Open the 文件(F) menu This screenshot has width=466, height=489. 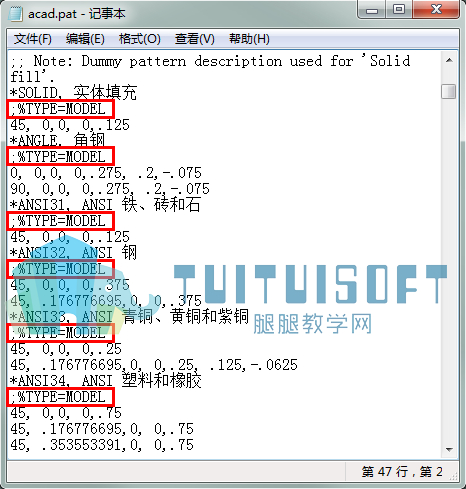tap(33, 39)
